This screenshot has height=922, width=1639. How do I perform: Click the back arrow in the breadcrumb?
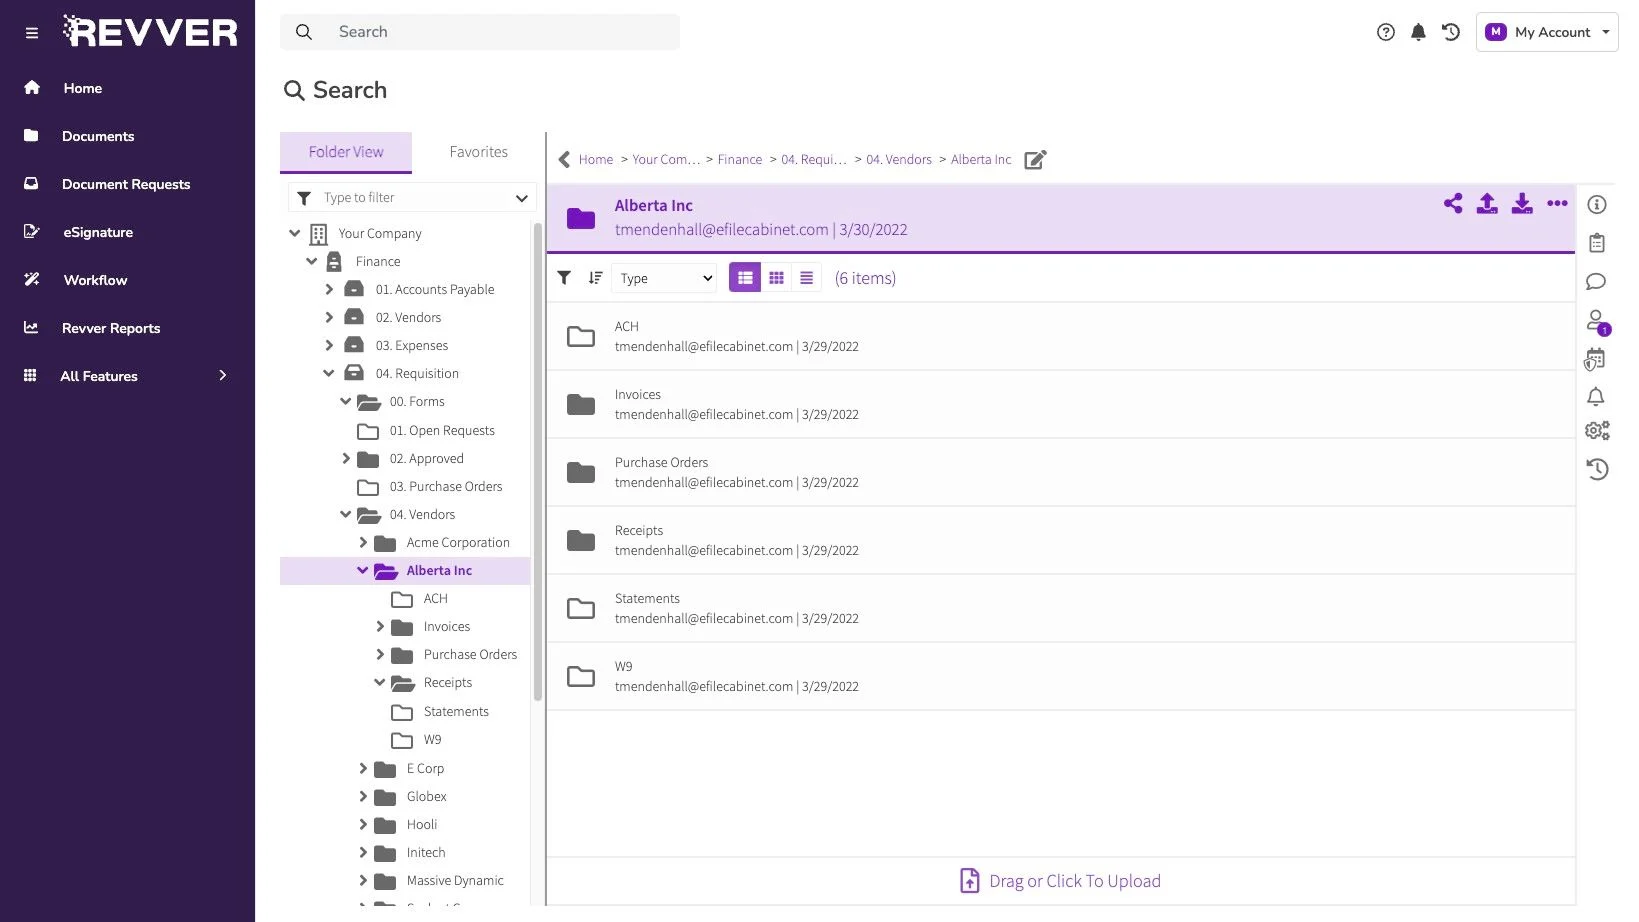(x=564, y=160)
